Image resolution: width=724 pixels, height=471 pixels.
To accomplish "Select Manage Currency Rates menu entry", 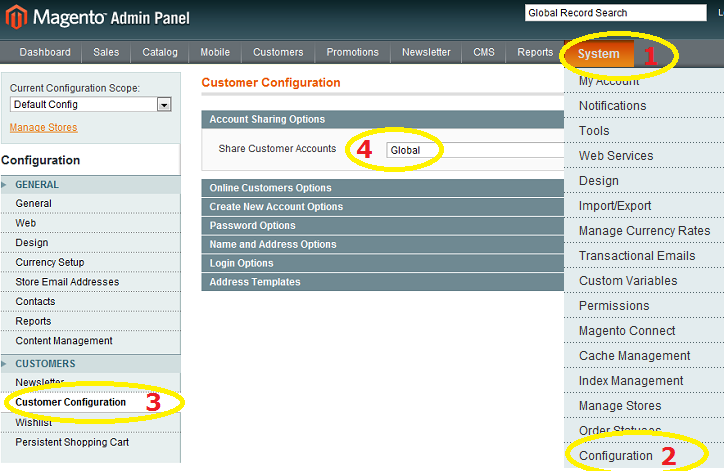I will tap(644, 230).
